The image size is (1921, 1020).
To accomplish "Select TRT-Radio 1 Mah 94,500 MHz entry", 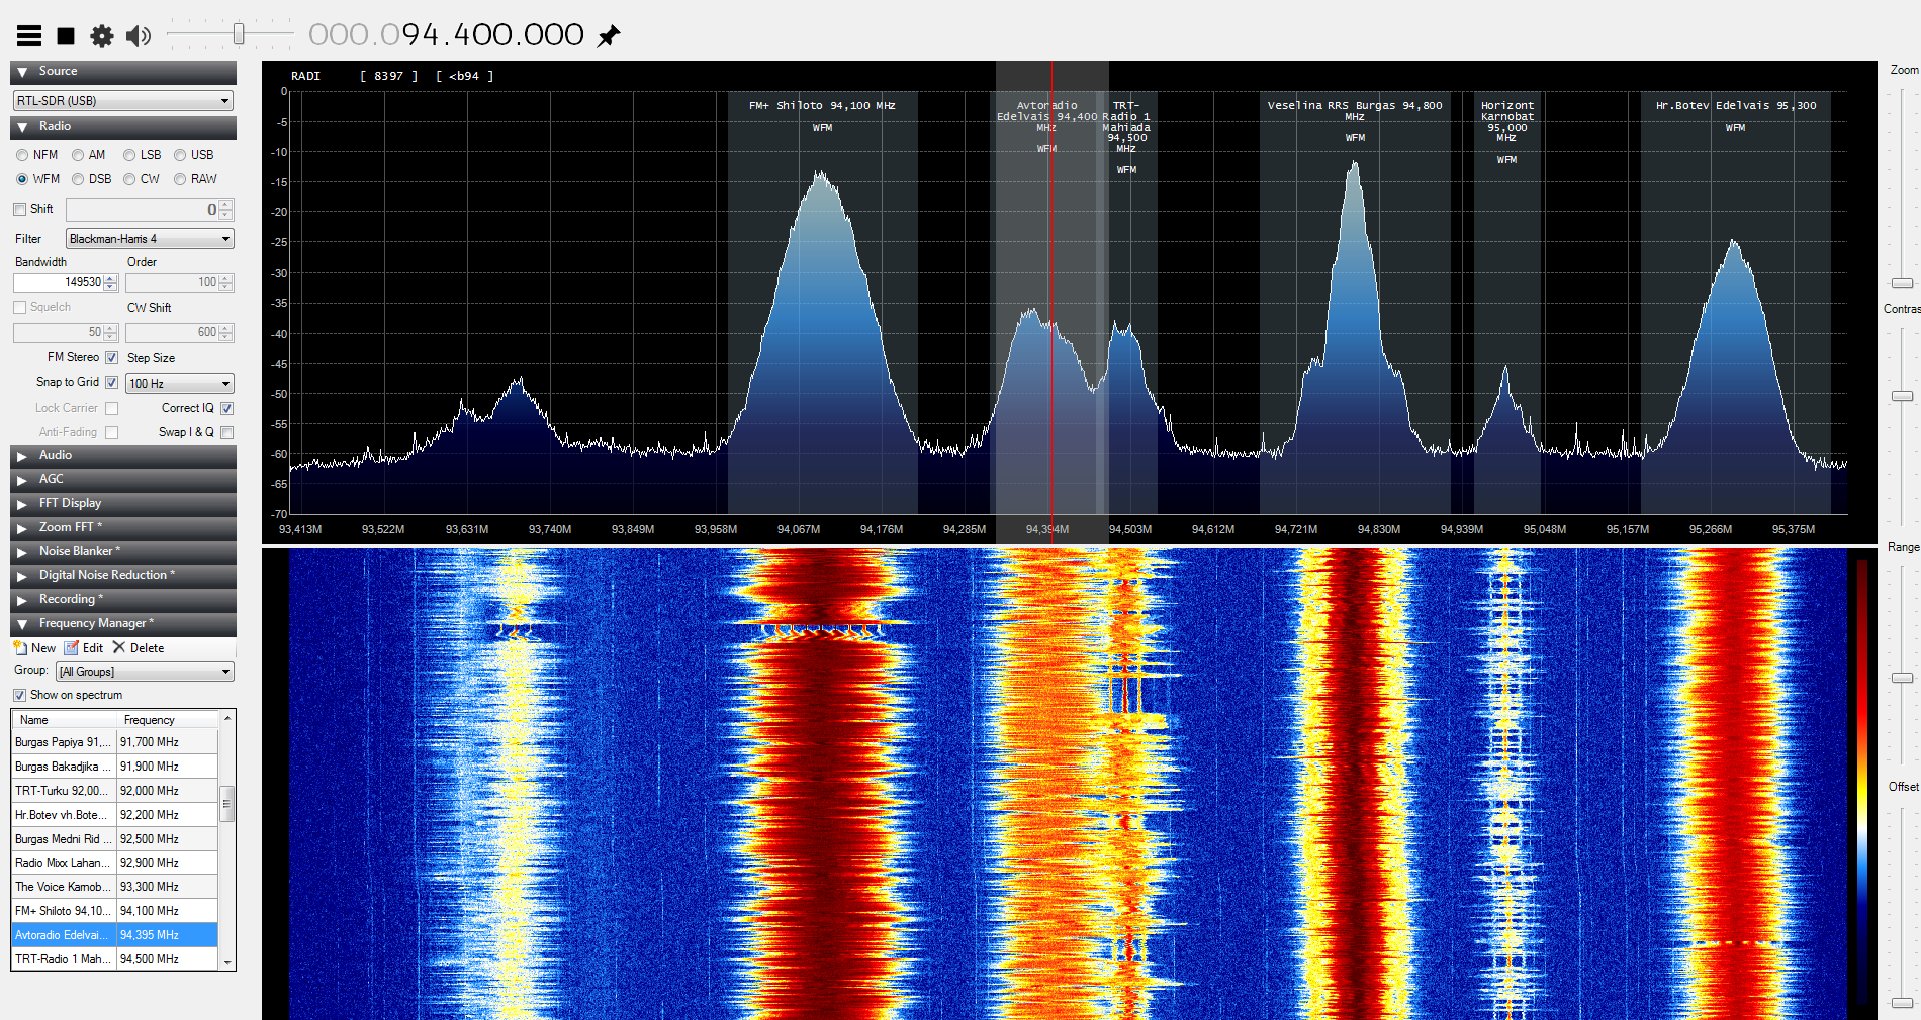I will 114,959.
